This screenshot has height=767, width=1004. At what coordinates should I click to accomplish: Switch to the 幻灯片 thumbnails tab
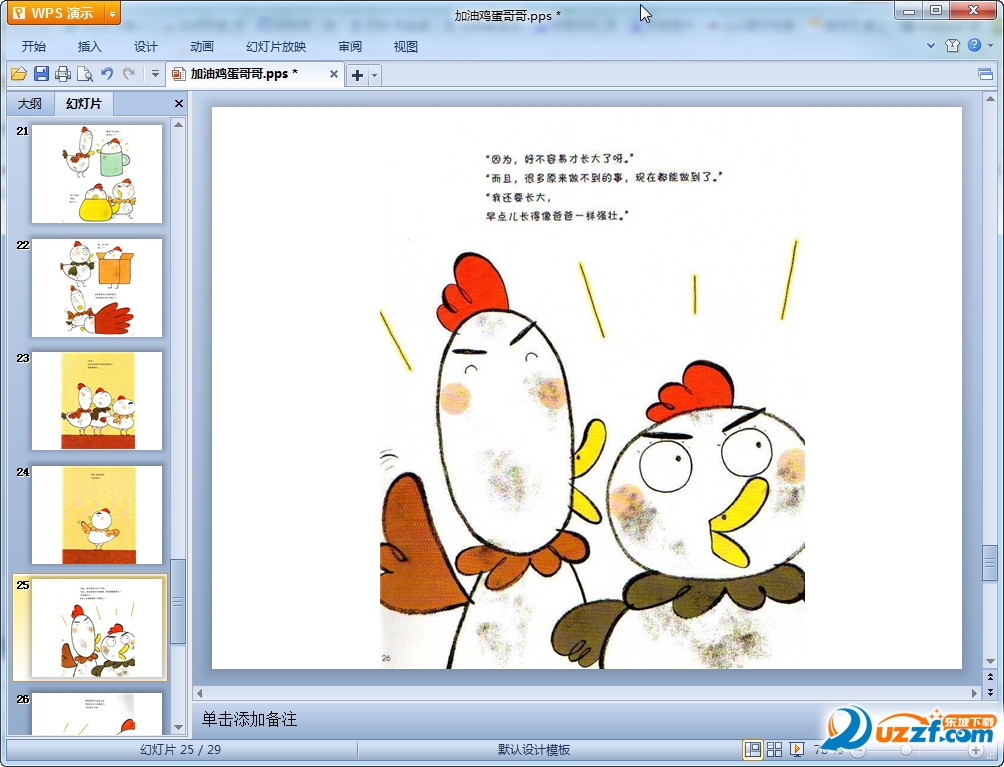[x=84, y=103]
